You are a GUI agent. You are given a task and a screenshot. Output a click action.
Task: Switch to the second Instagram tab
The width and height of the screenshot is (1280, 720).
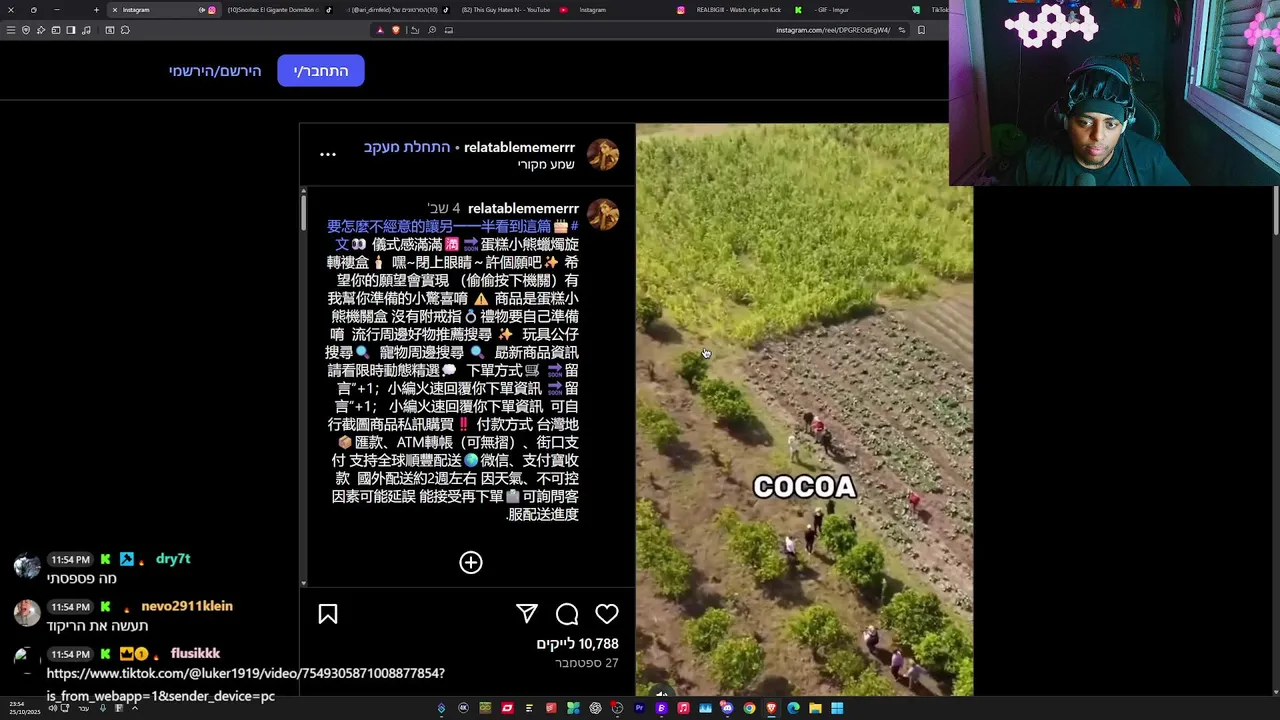[592, 10]
